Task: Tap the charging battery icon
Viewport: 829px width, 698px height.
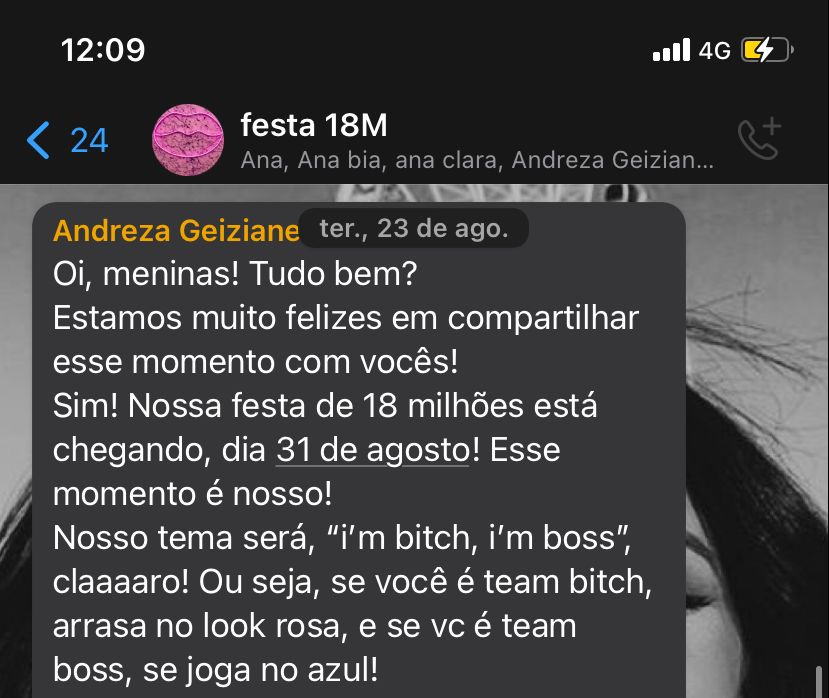Action: click(x=767, y=50)
